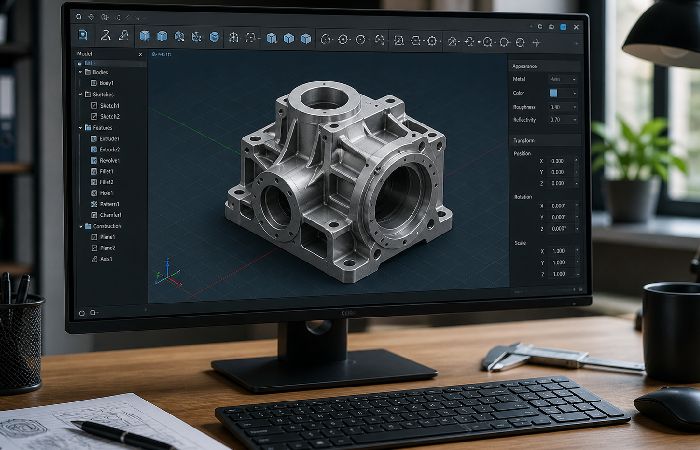Click the Extrude2 feature icon
Image resolution: width=700 pixels, height=450 pixels.
point(94,150)
